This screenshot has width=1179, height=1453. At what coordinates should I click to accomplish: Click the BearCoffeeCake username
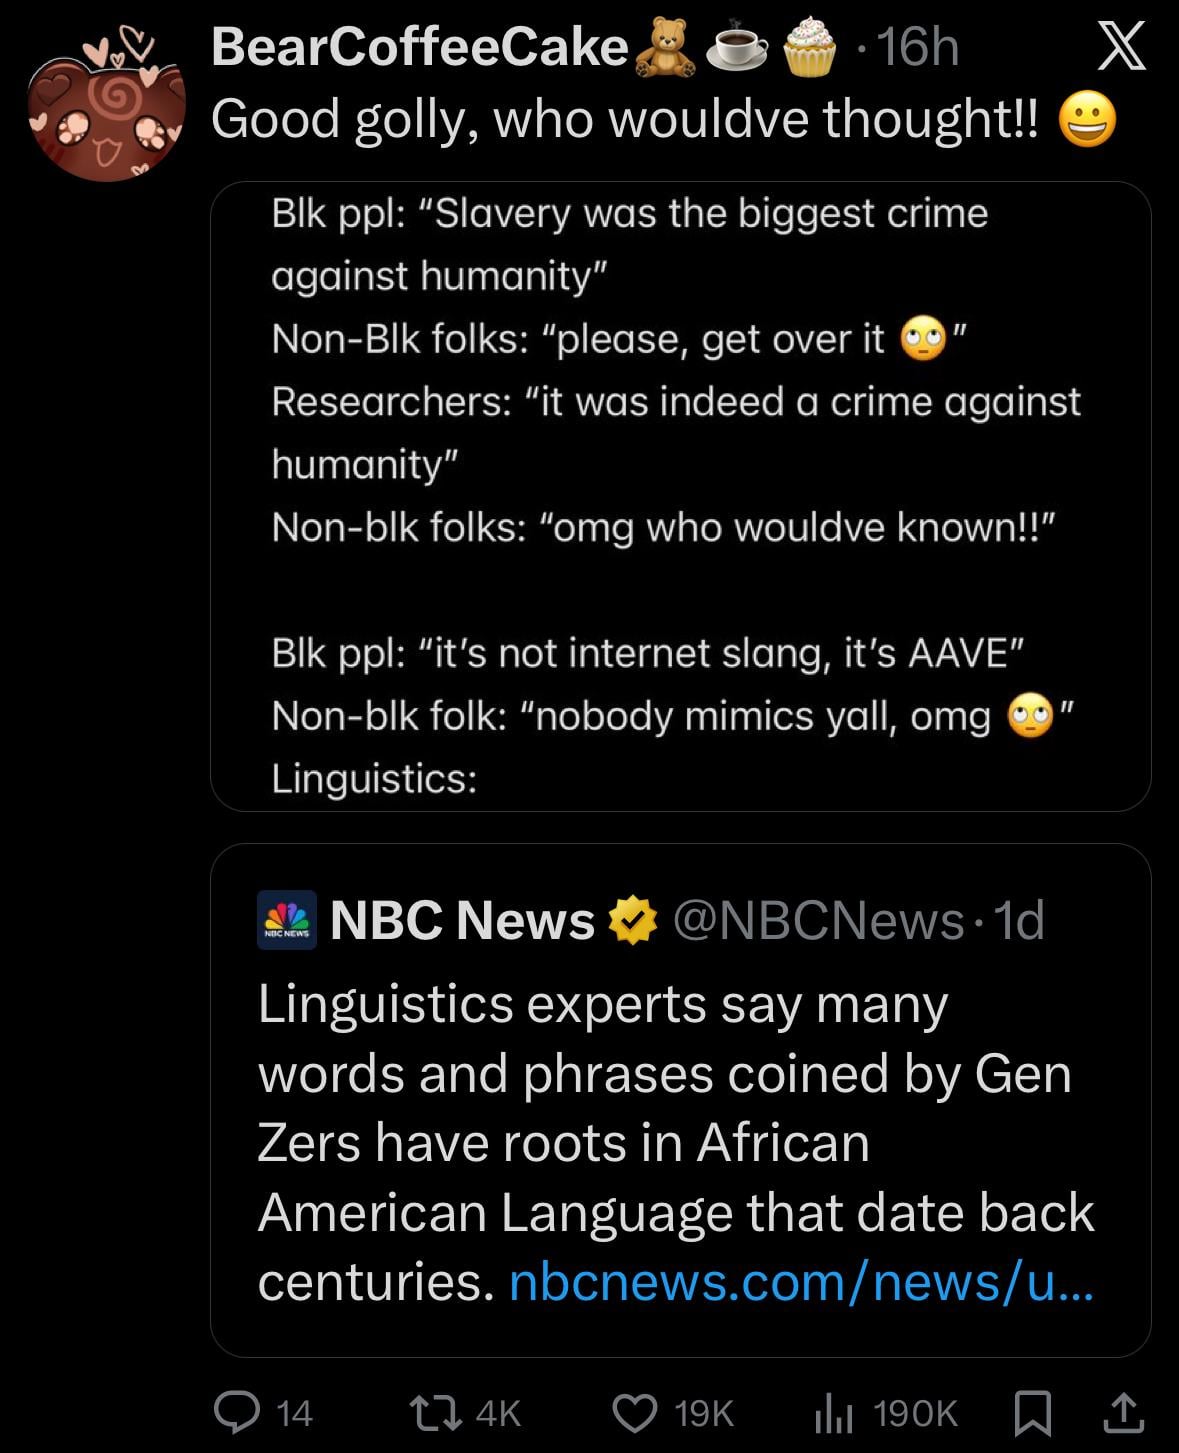[419, 47]
